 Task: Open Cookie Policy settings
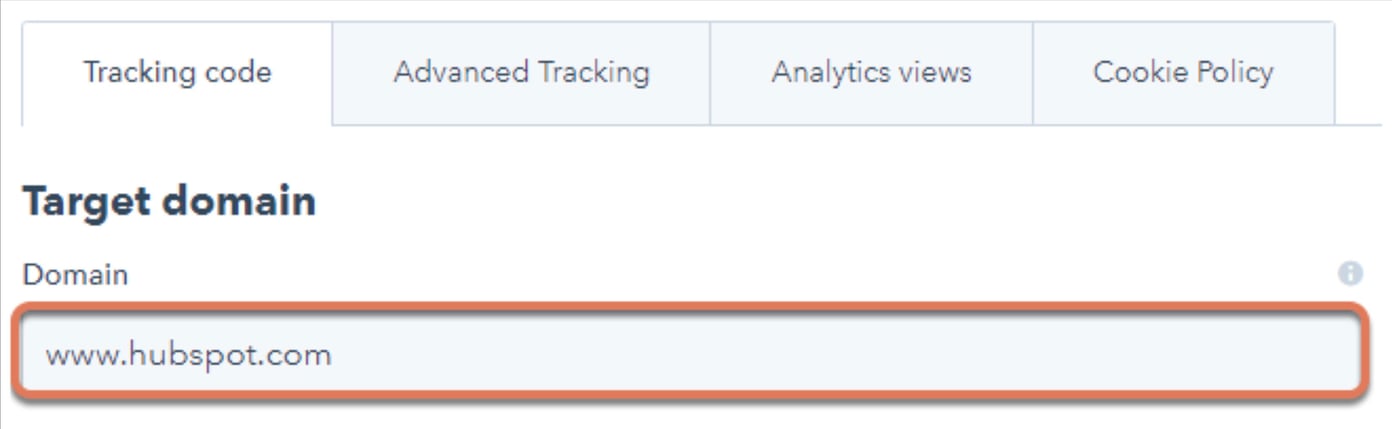1183,73
